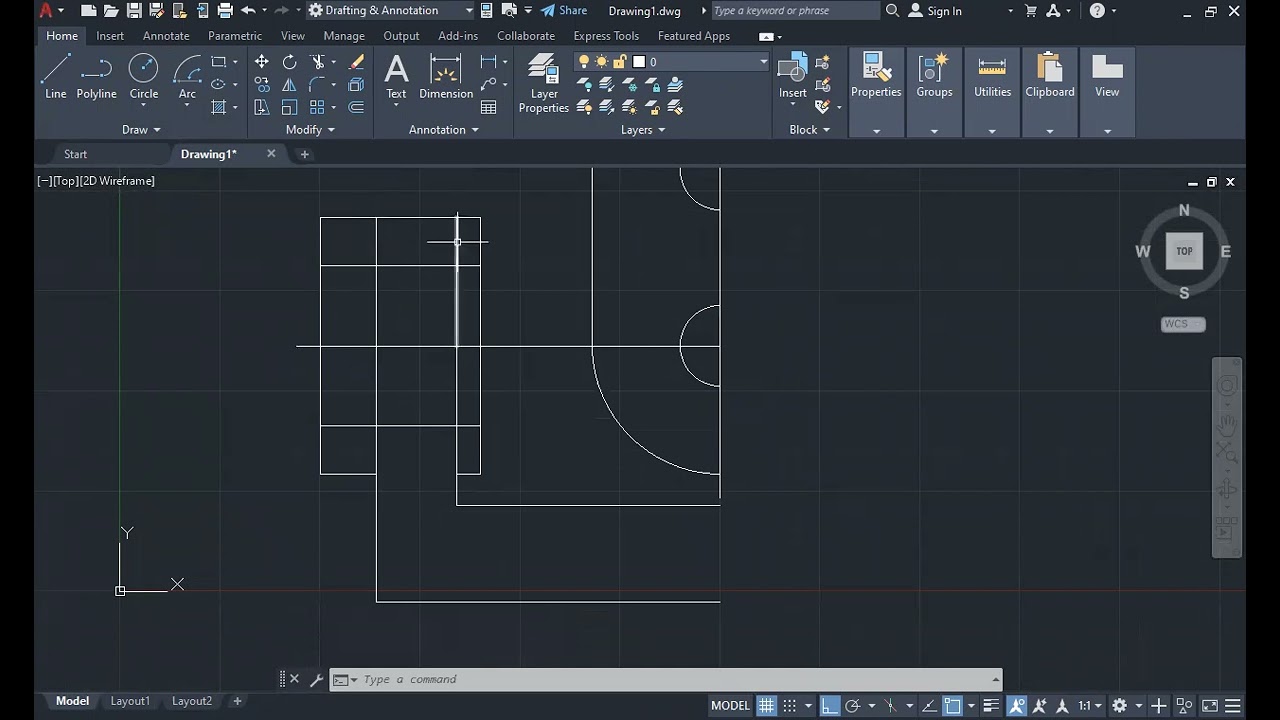1280x720 pixels.
Task: Toggle object snap in status bar
Action: [952, 705]
